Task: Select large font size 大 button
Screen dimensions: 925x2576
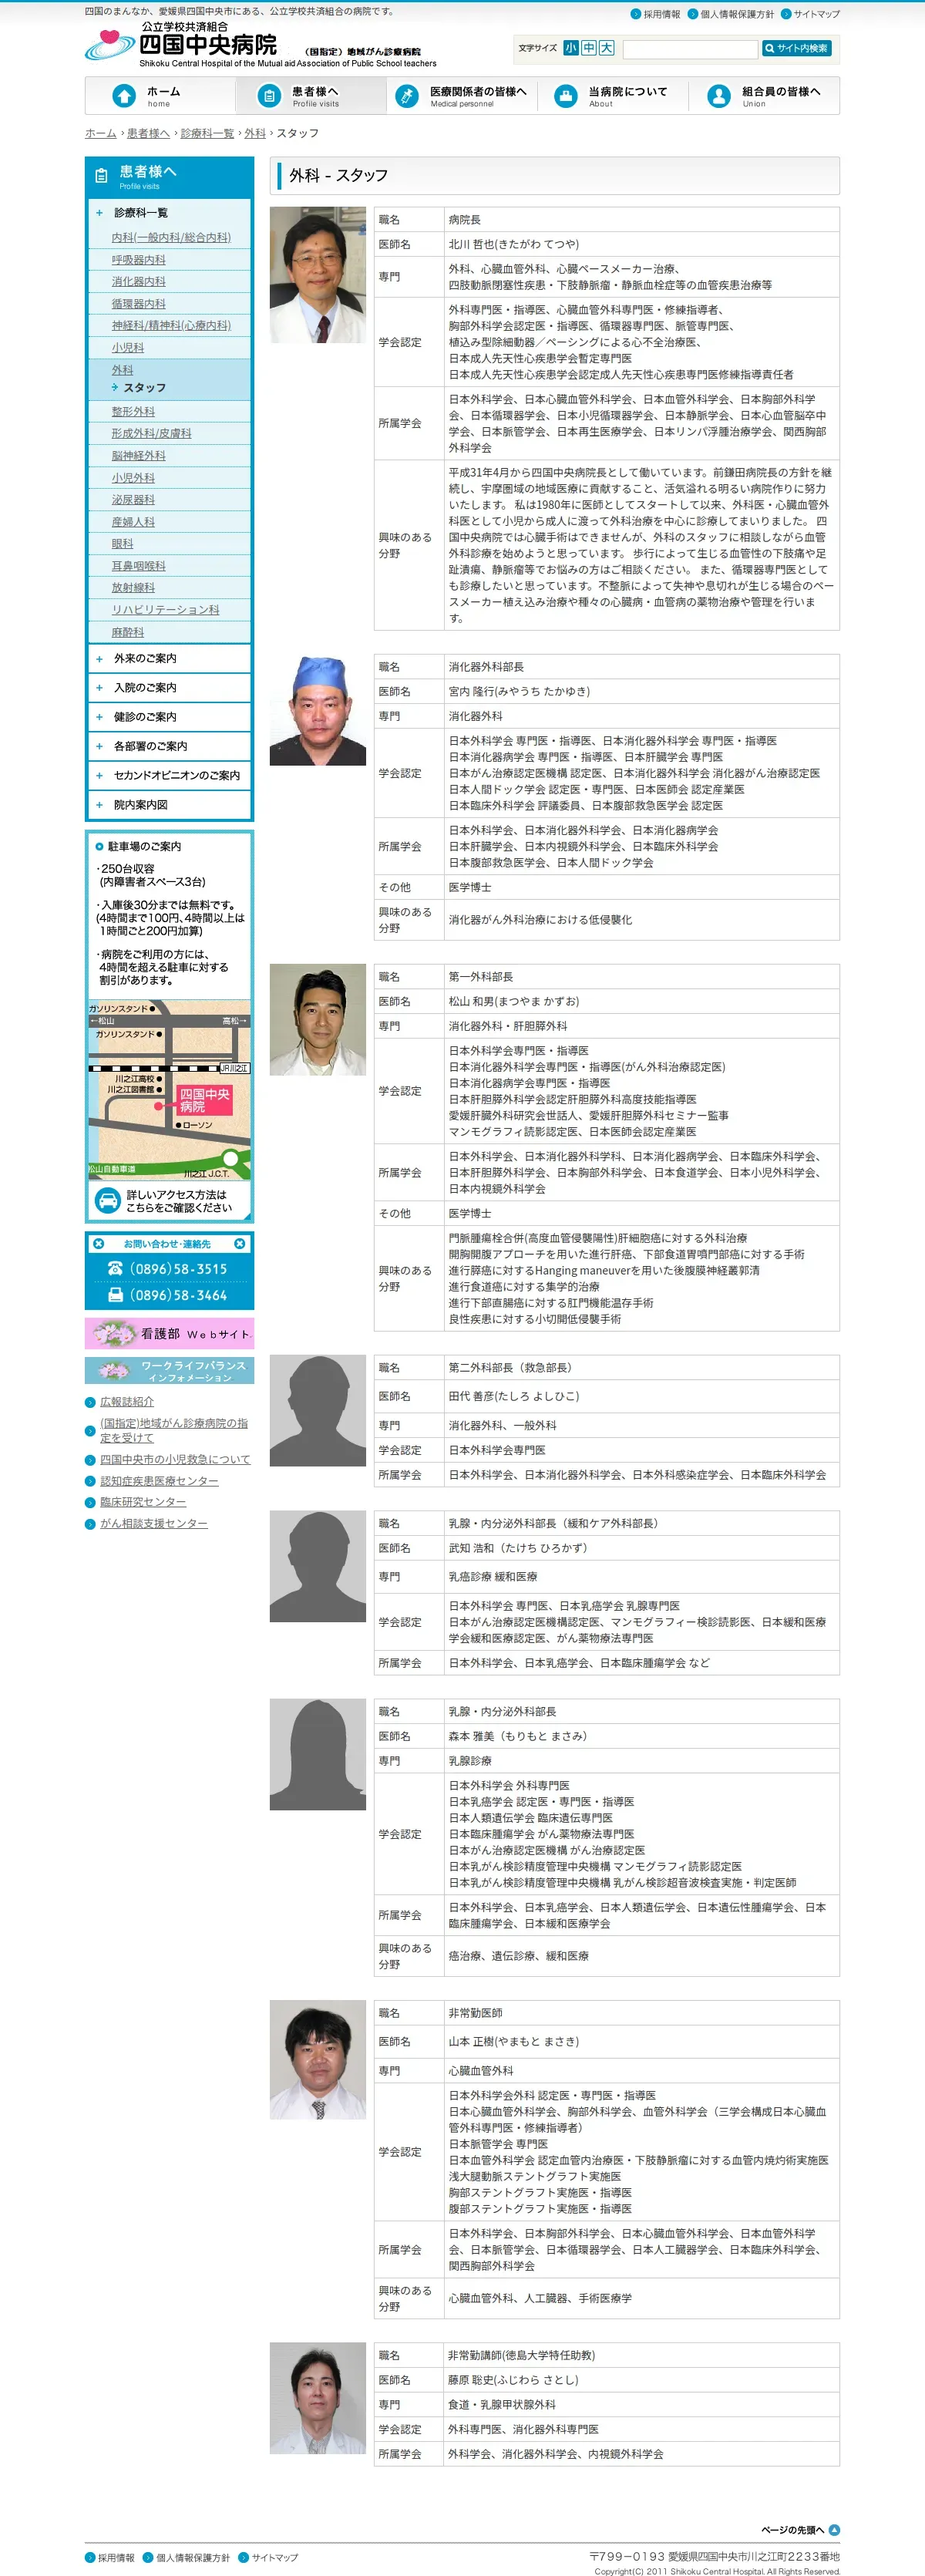Action: [x=607, y=48]
